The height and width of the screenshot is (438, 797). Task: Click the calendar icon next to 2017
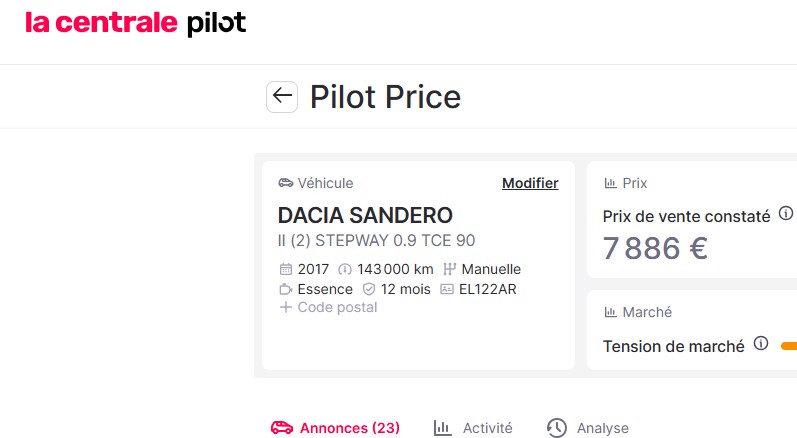pos(286,269)
